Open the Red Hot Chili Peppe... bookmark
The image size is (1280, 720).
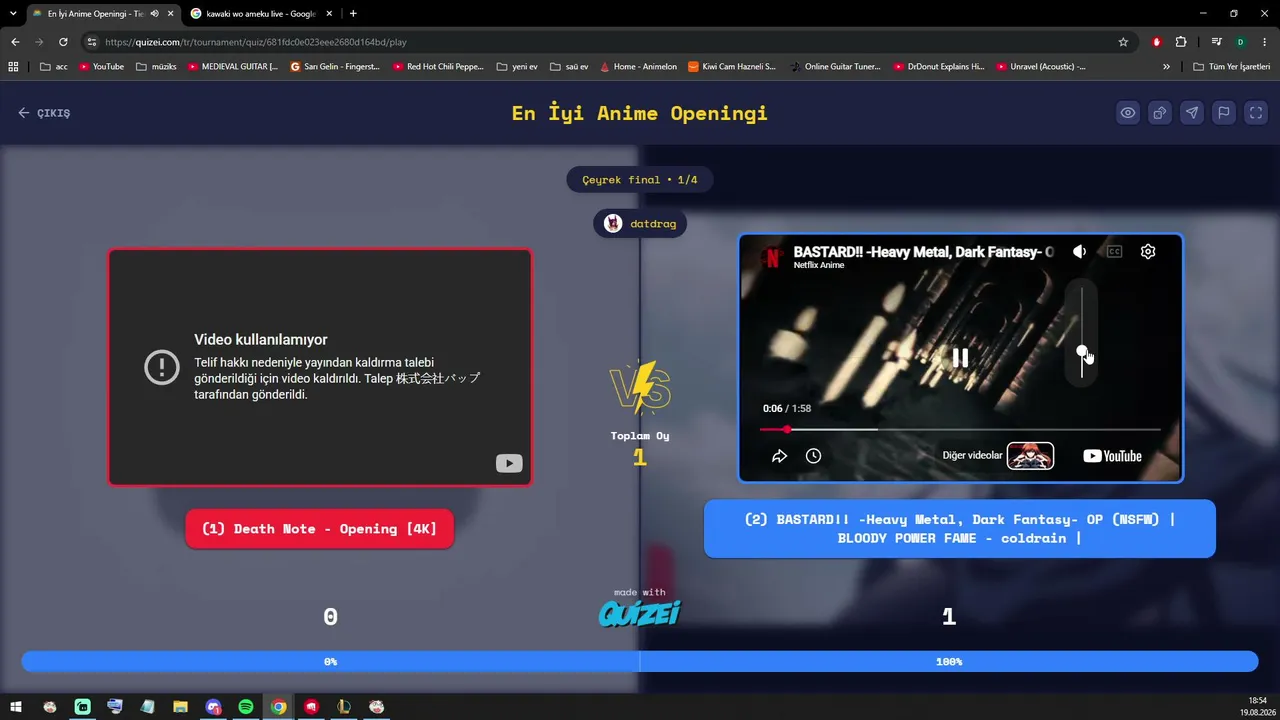[x=438, y=67]
